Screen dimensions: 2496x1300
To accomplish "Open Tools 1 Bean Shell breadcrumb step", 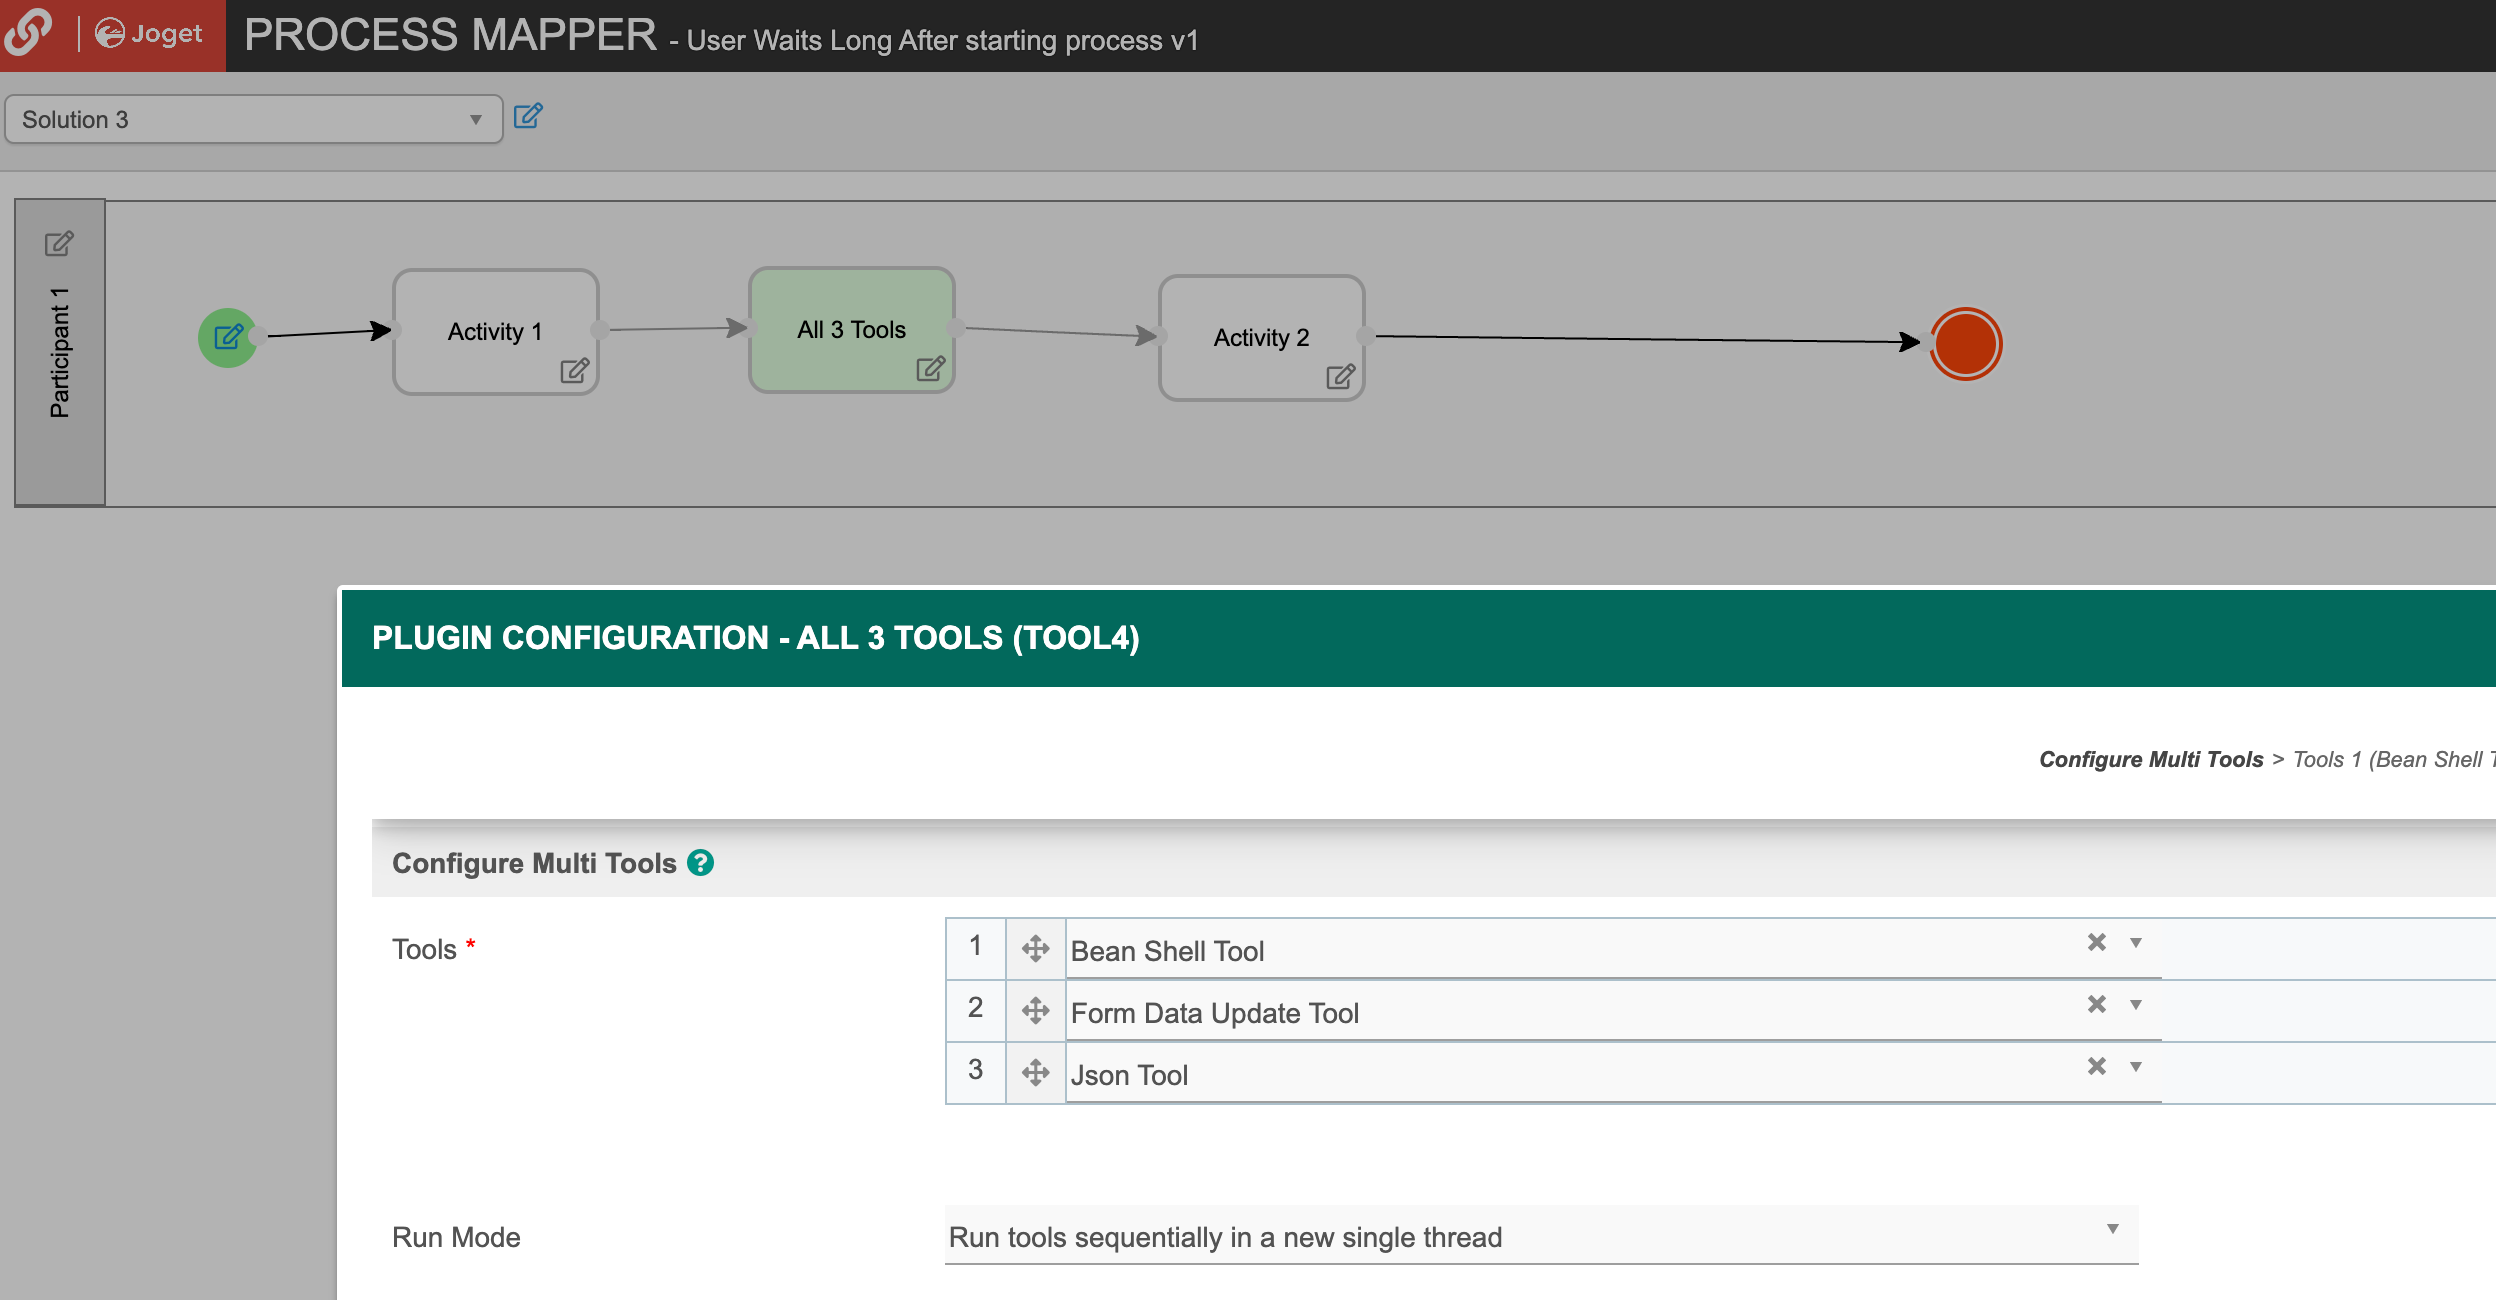I will (2392, 759).
